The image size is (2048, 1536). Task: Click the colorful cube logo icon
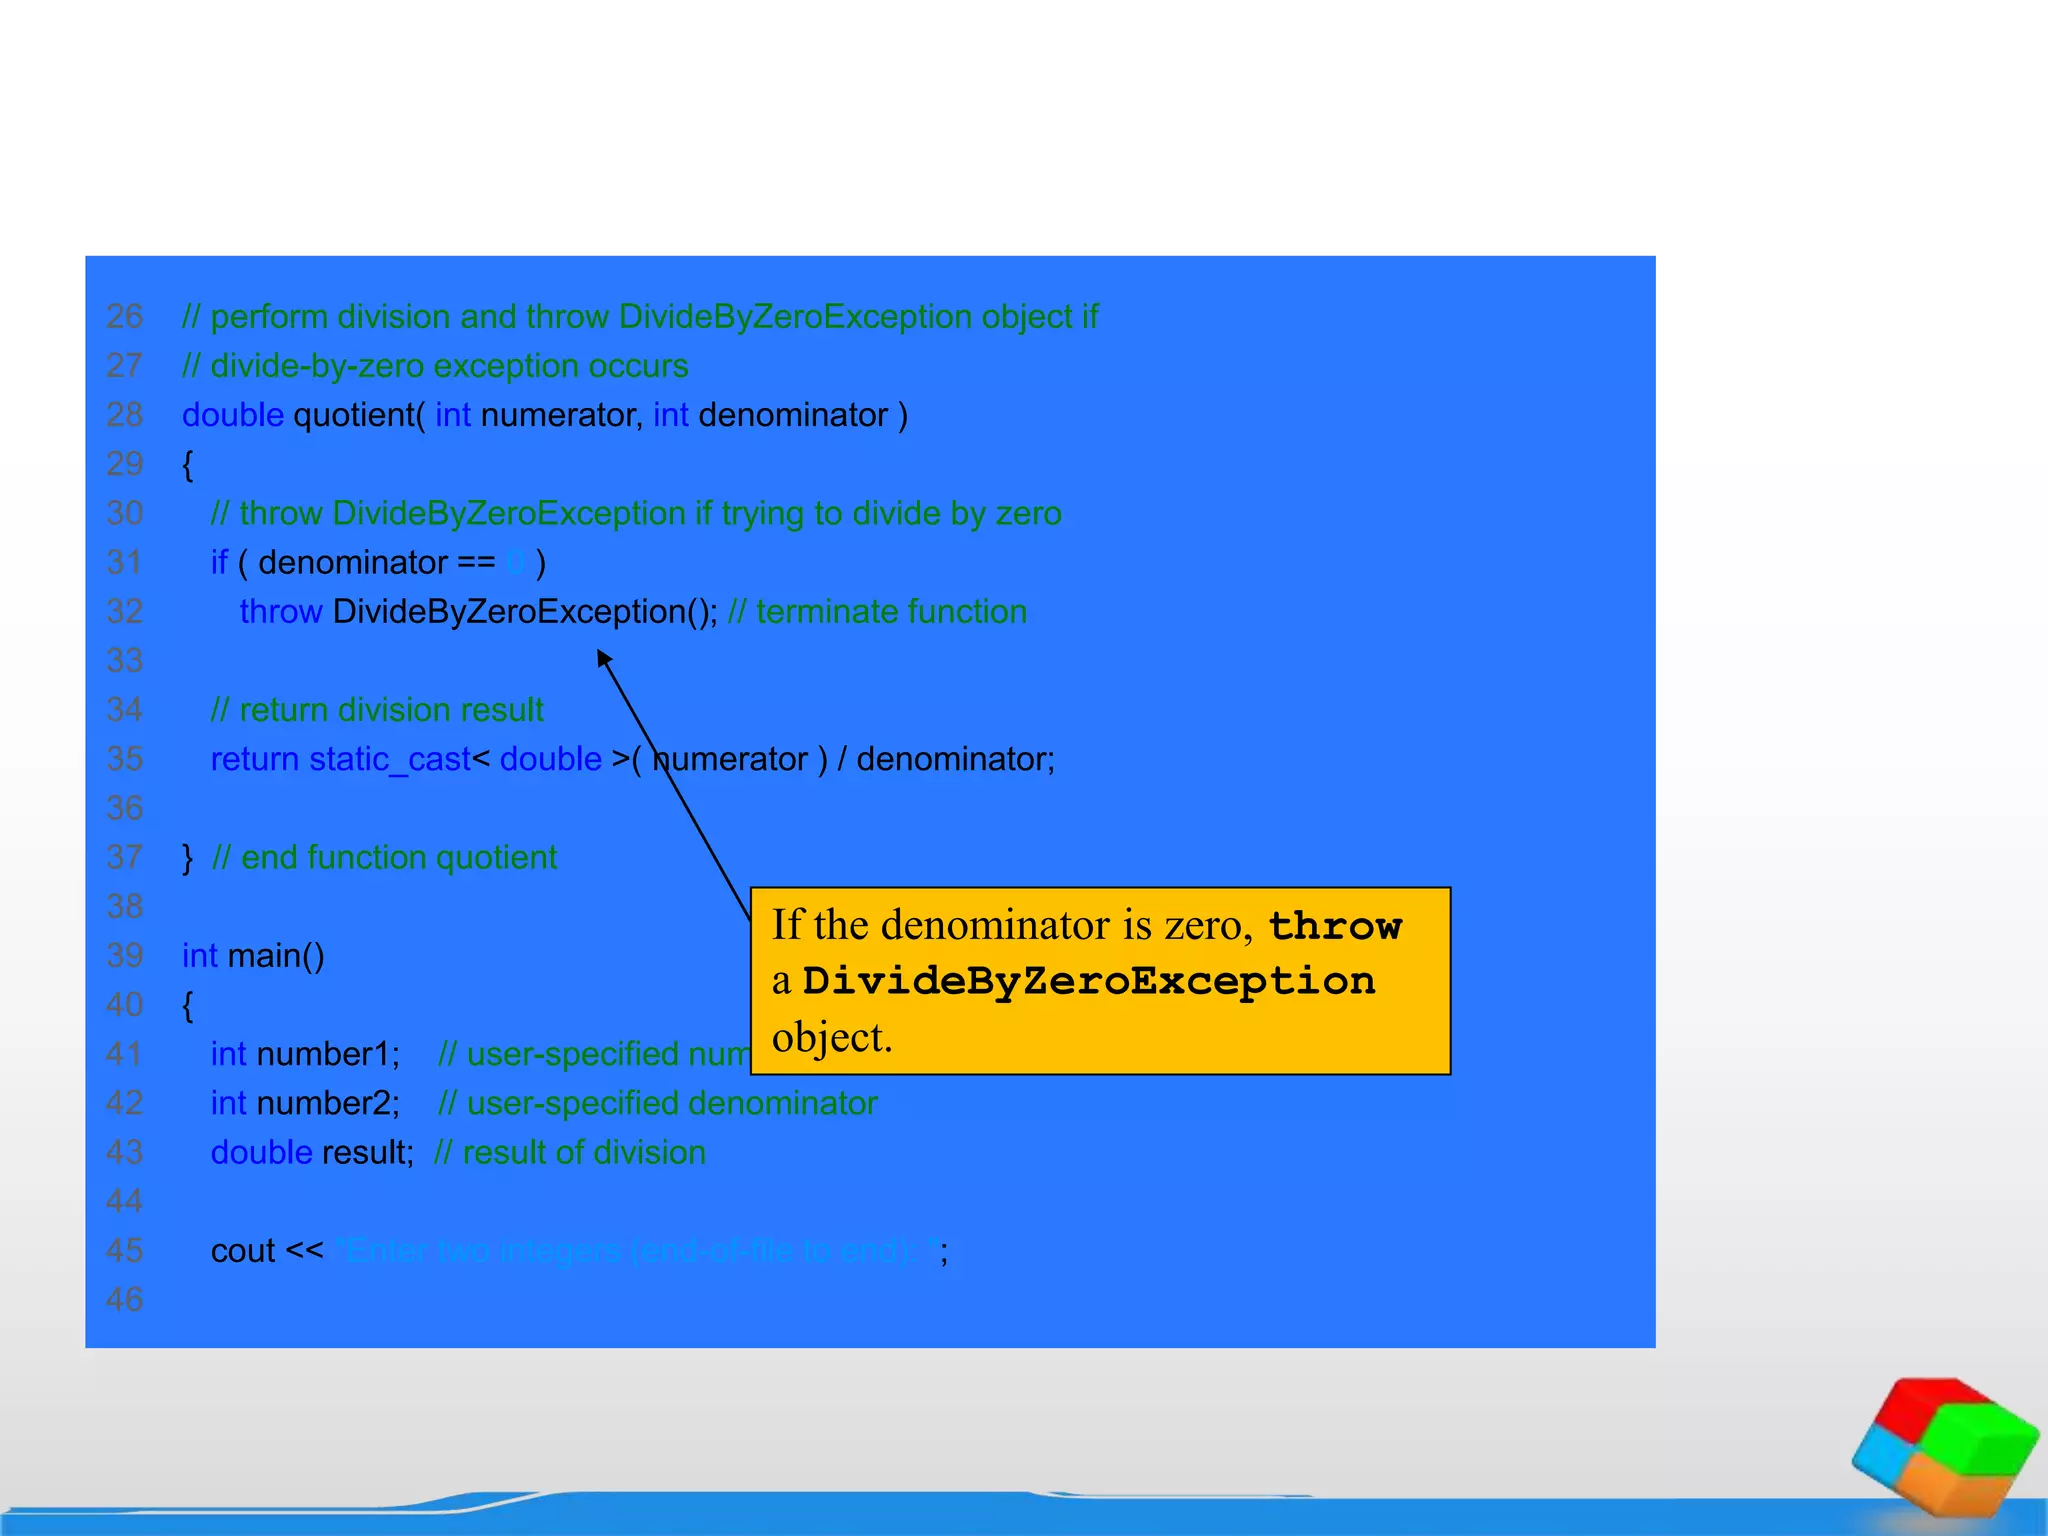tap(1944, 1448)
